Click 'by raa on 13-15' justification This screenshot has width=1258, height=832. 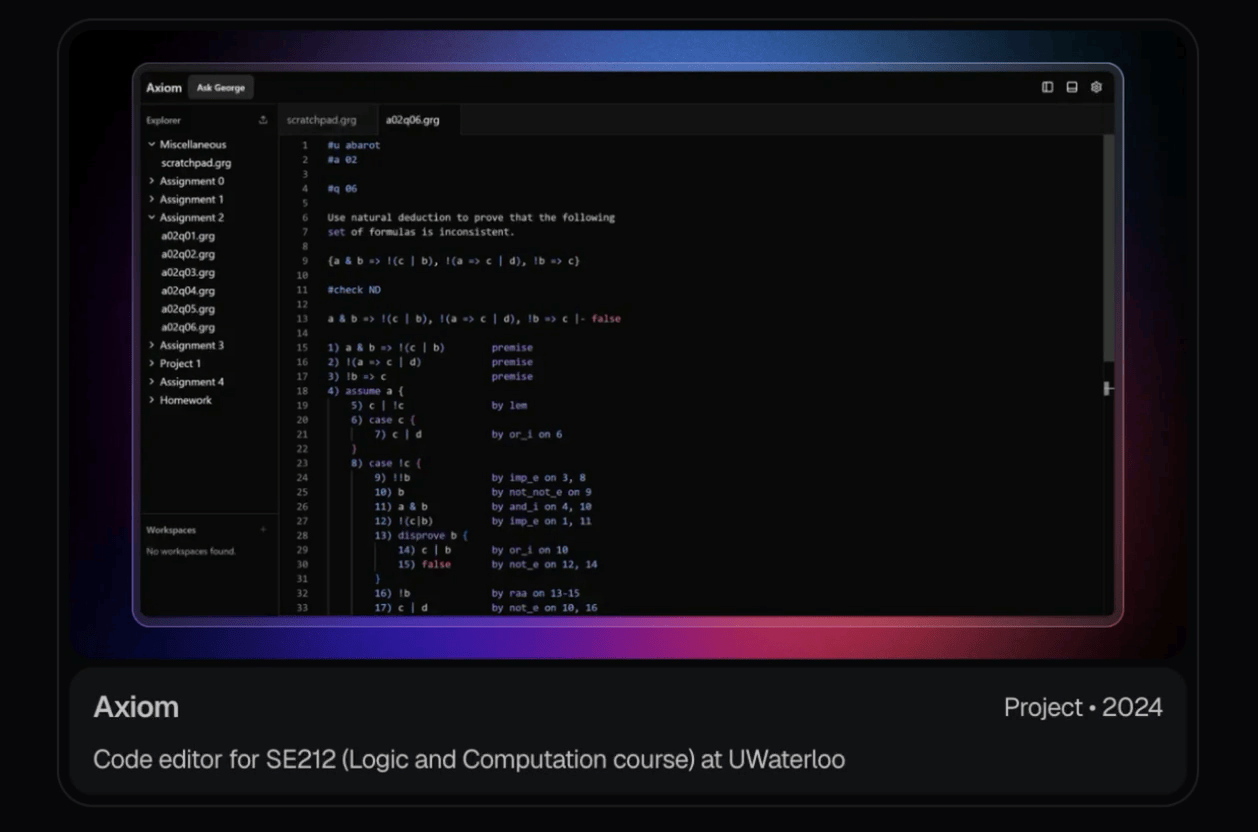[x=535, y=594]
